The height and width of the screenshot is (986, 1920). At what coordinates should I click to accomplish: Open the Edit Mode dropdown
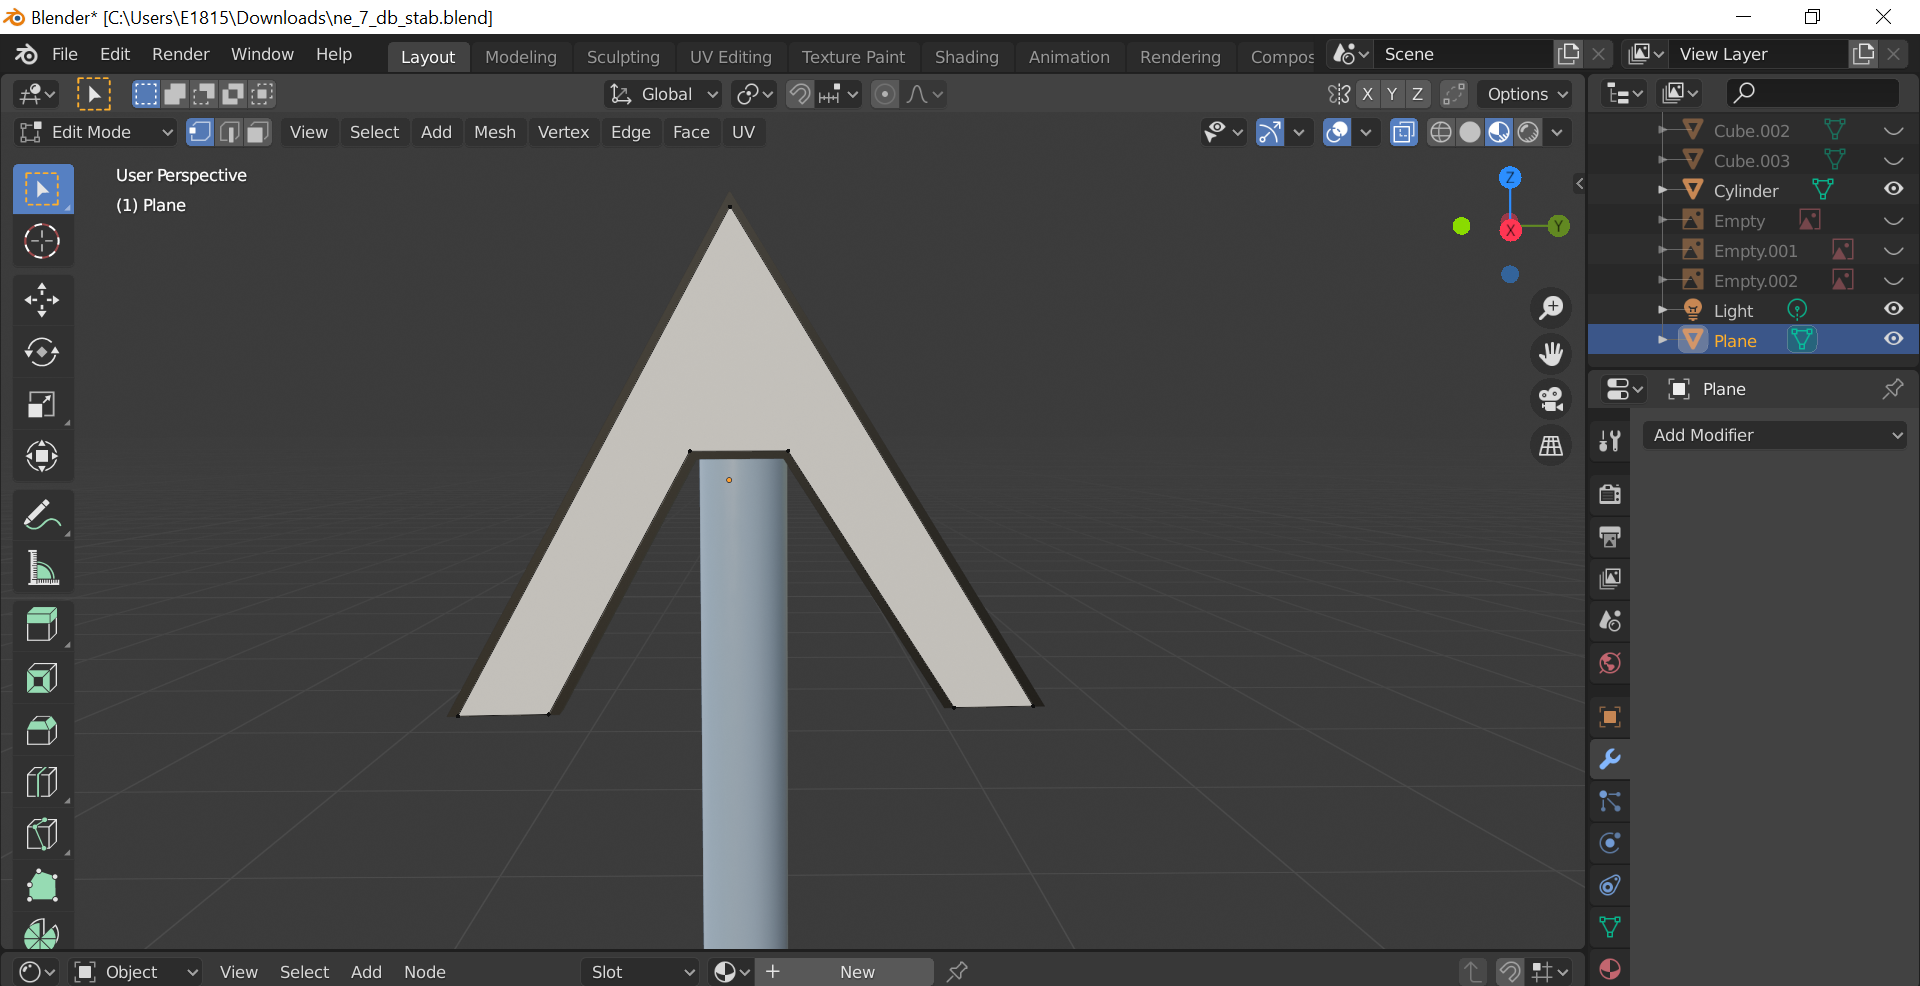(x=96, y=132)
